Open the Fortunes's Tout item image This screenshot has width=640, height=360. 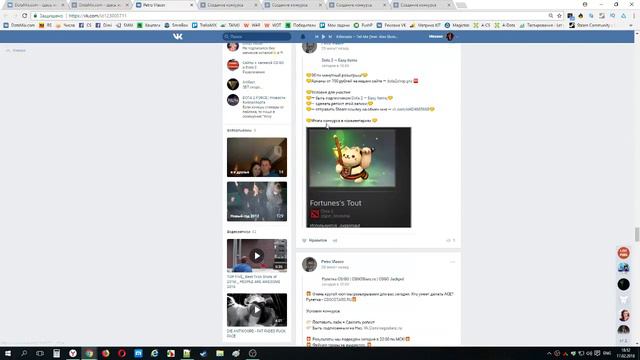click(x=358, y=177)
